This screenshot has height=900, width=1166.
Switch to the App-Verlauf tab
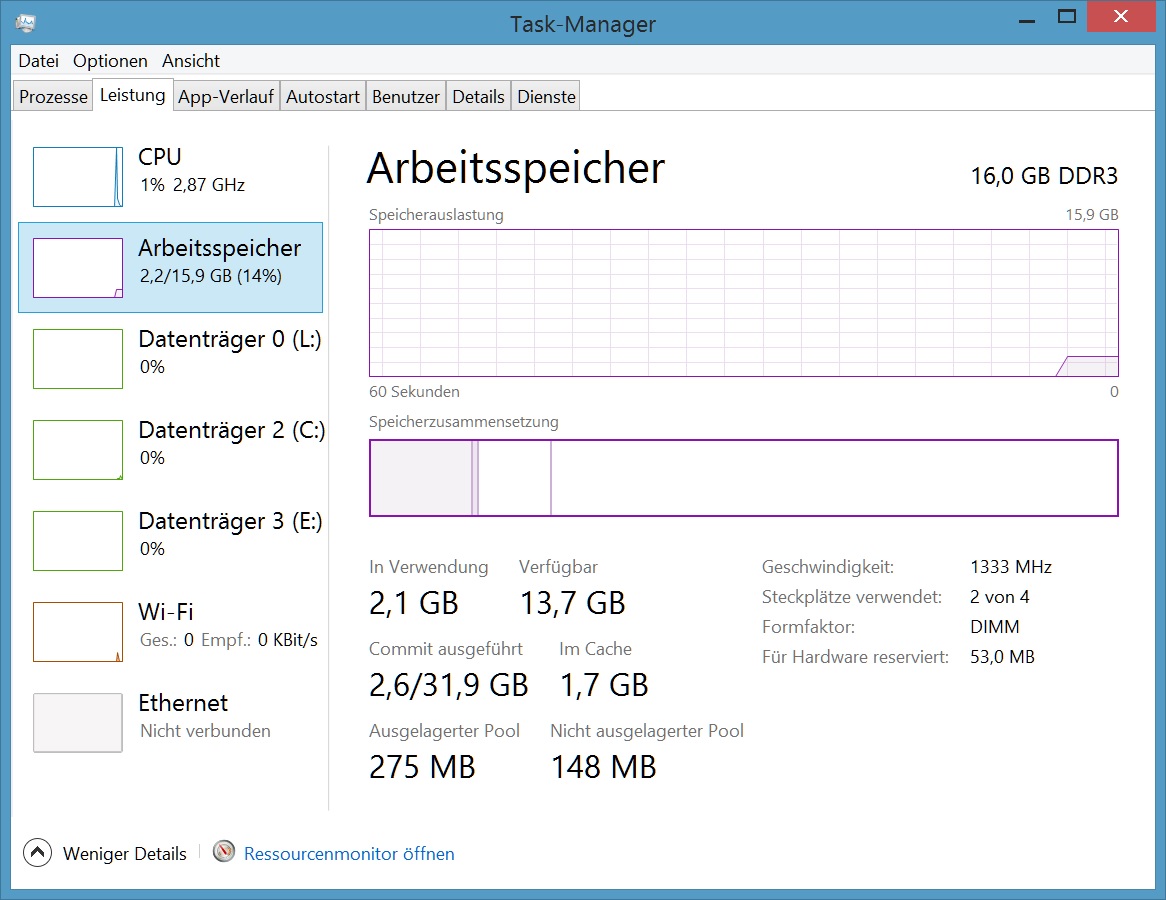point(226,97)
